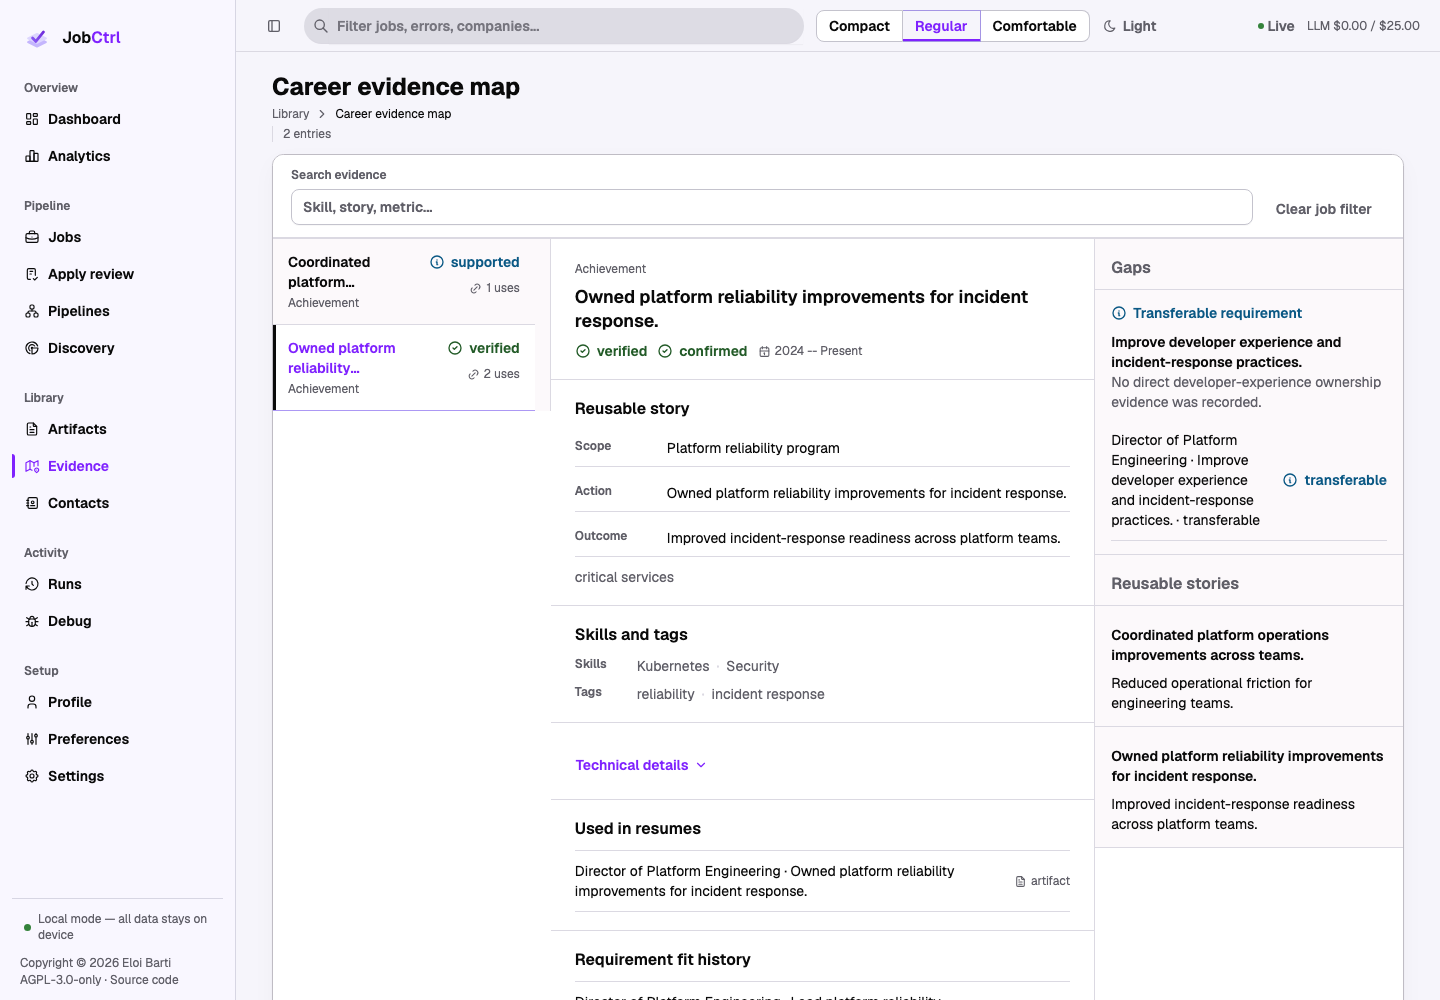Click Platform reliability program scope value
1440x1000 pixels.
coord(753,448)
